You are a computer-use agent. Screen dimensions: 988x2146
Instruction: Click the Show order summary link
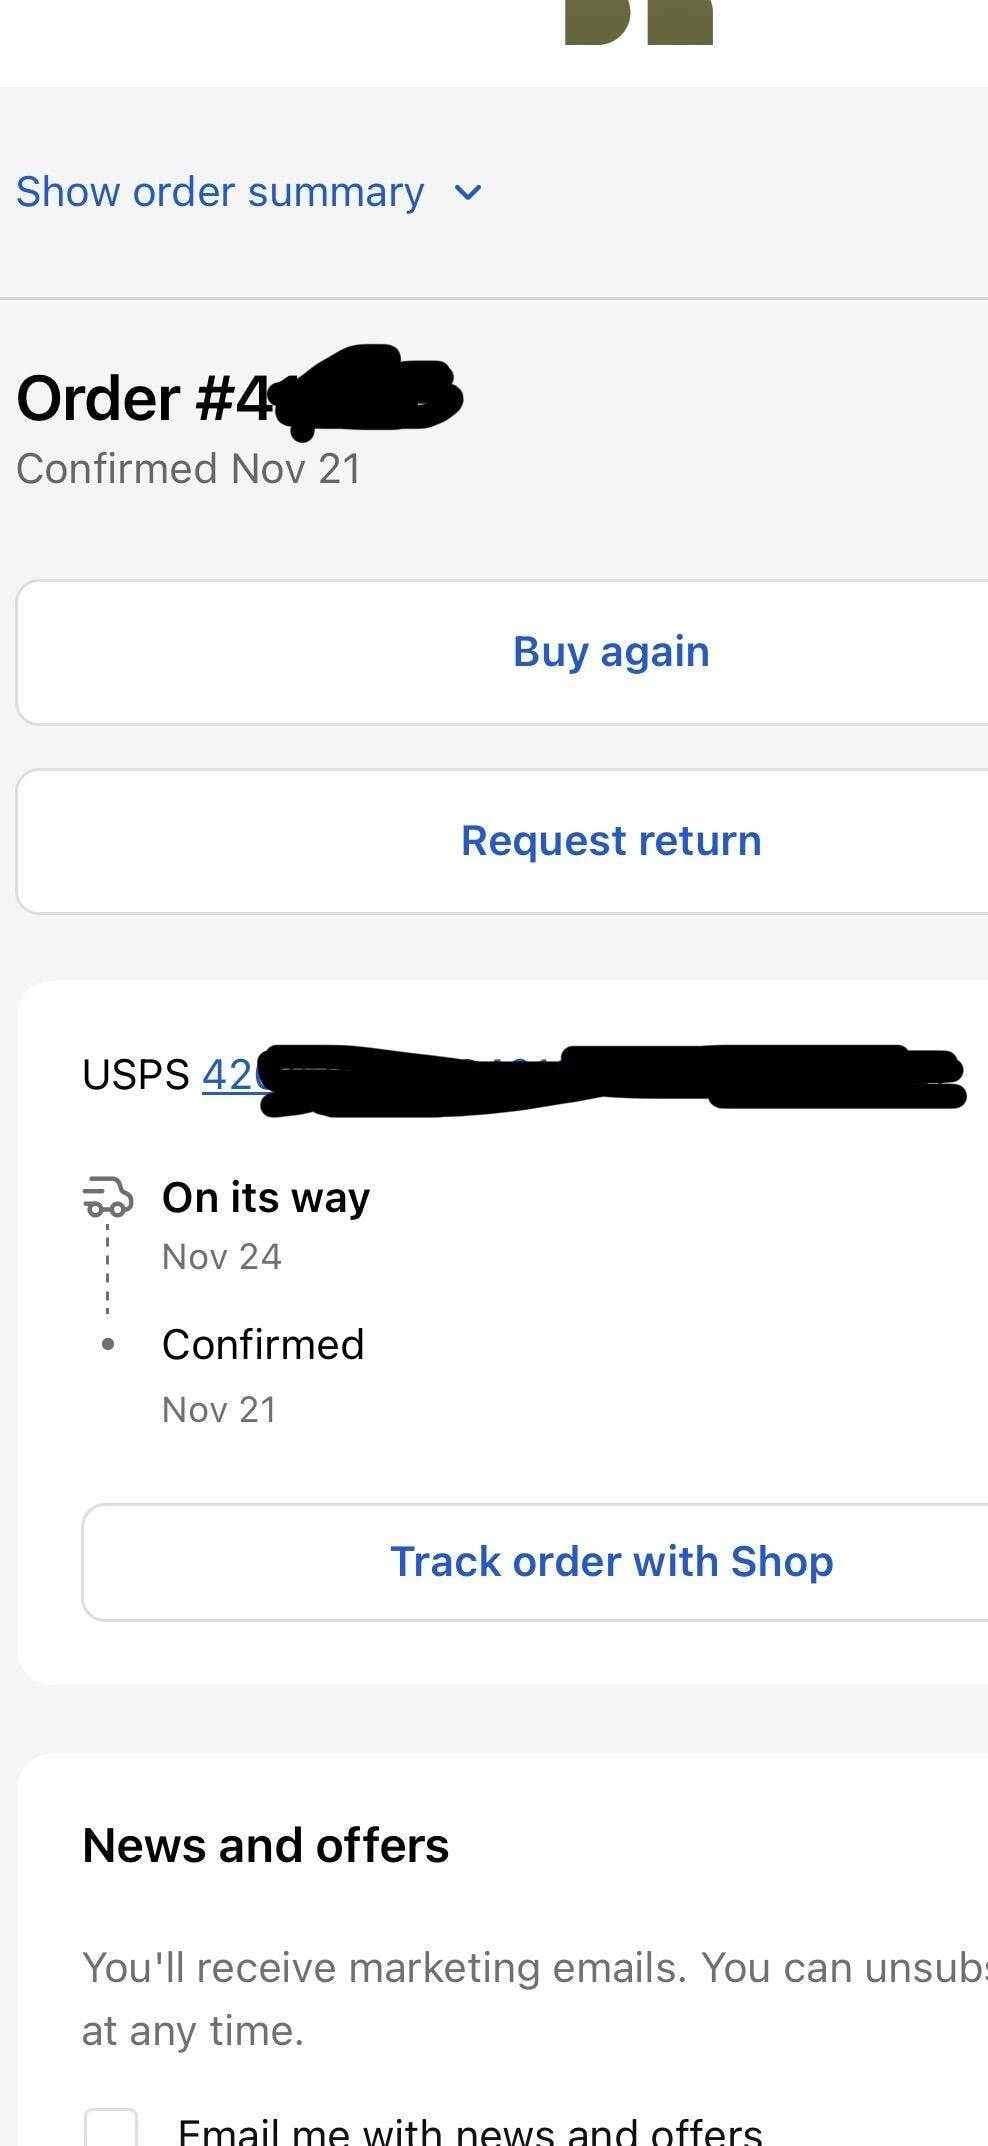(x=220, y=192)
